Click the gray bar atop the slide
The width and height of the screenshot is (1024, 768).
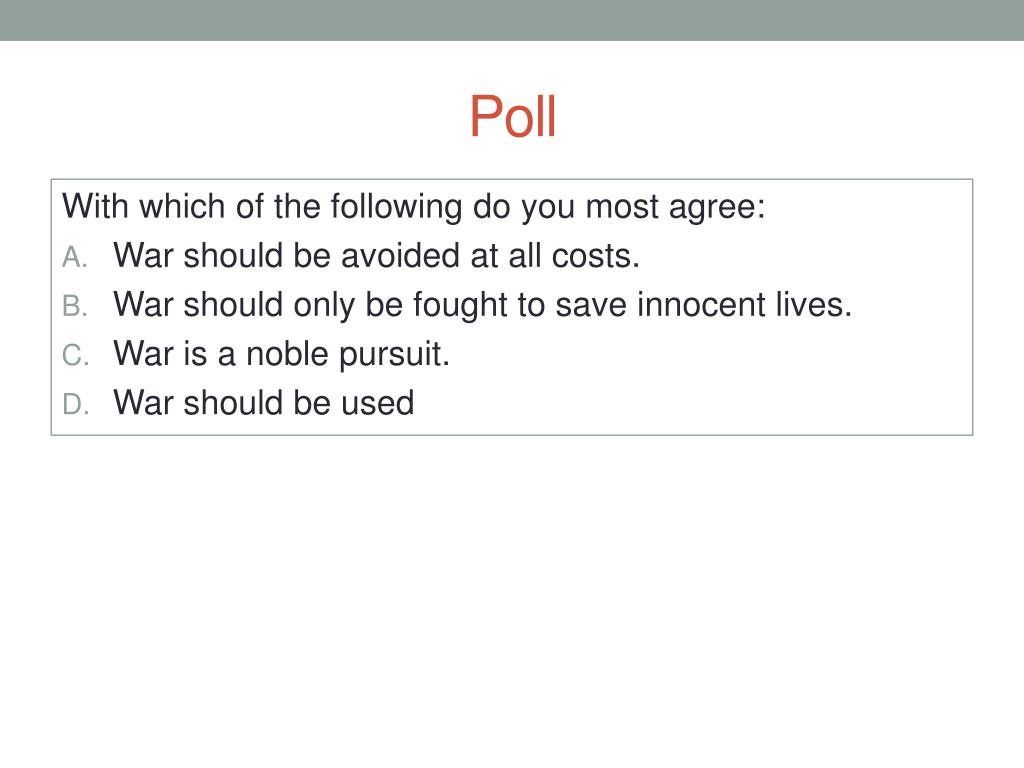(x=512, y=20)
